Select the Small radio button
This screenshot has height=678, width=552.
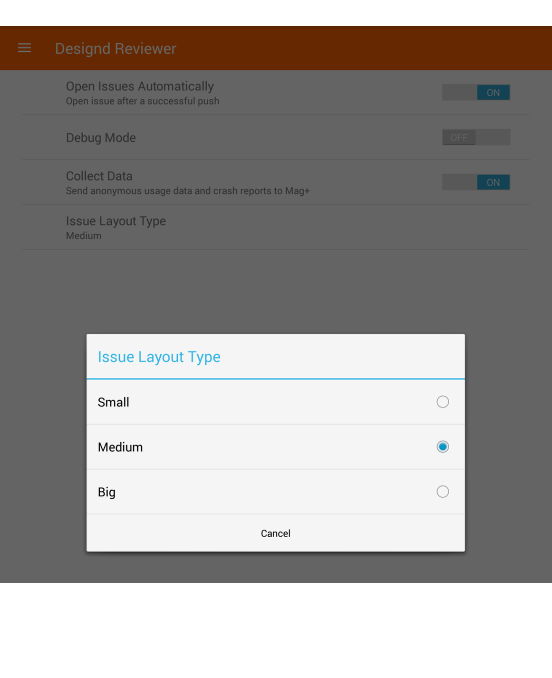[442, 402]
